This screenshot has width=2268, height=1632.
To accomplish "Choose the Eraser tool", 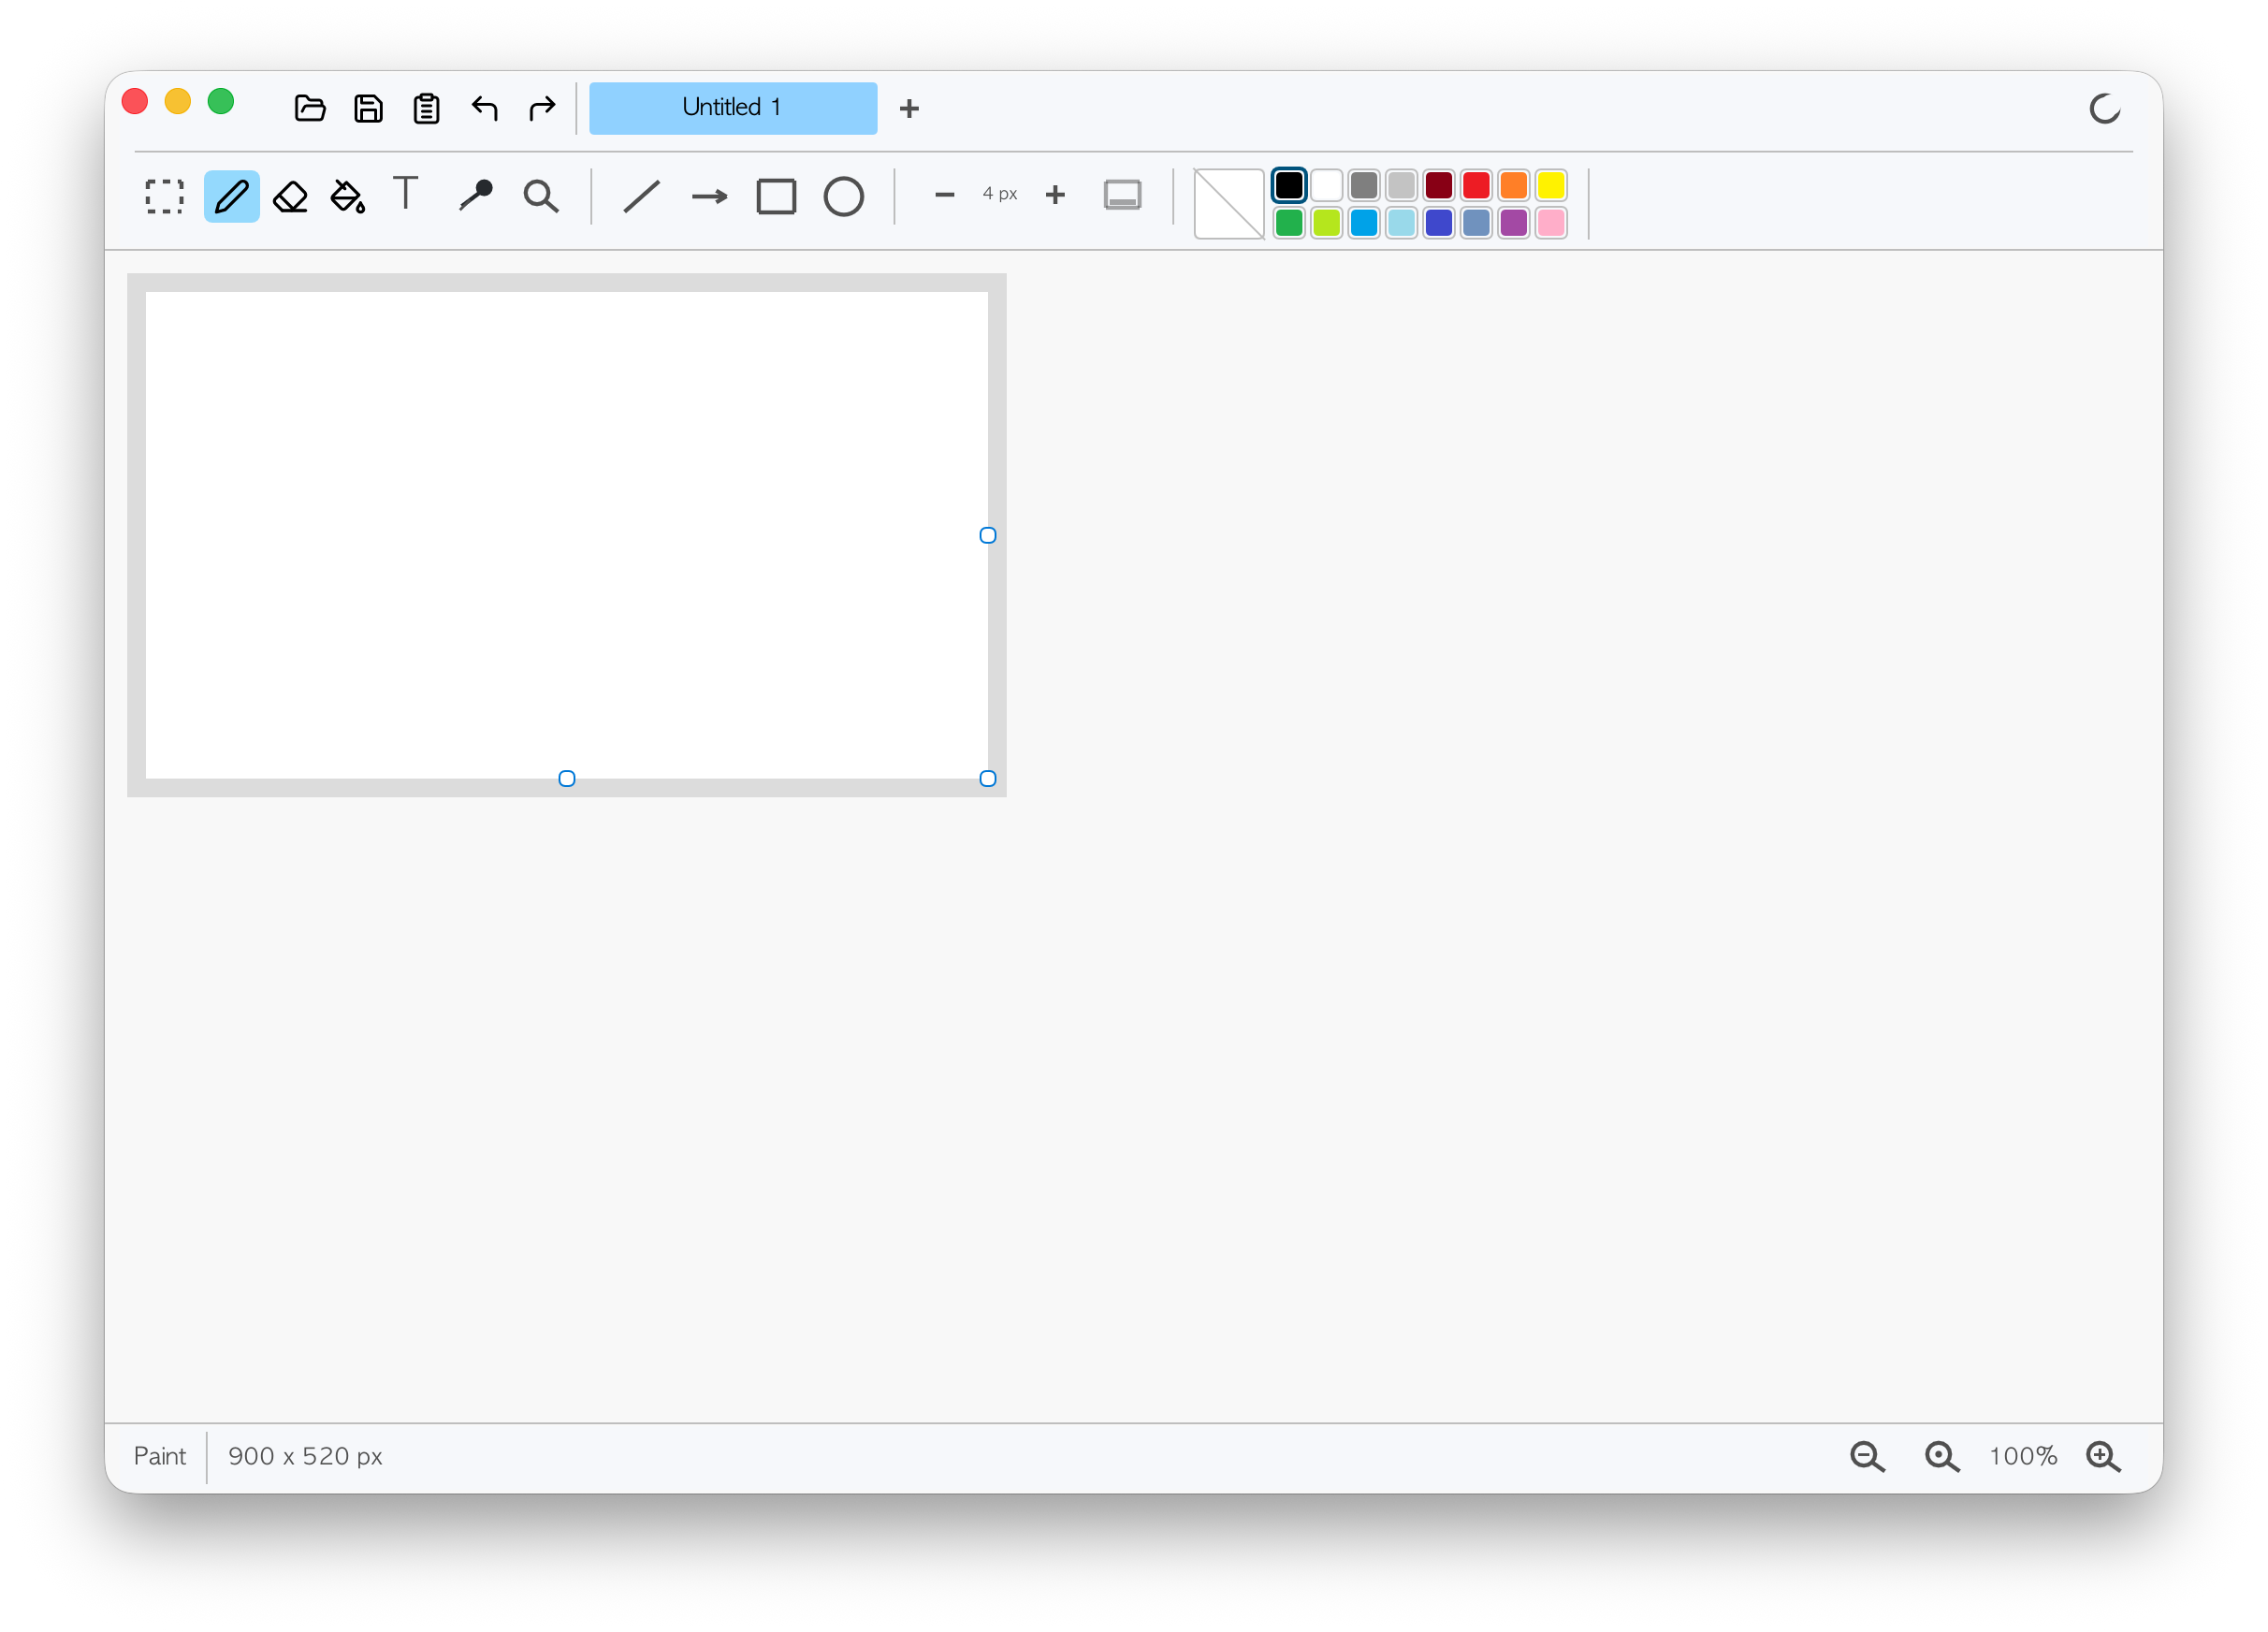I will coord(290,196).
